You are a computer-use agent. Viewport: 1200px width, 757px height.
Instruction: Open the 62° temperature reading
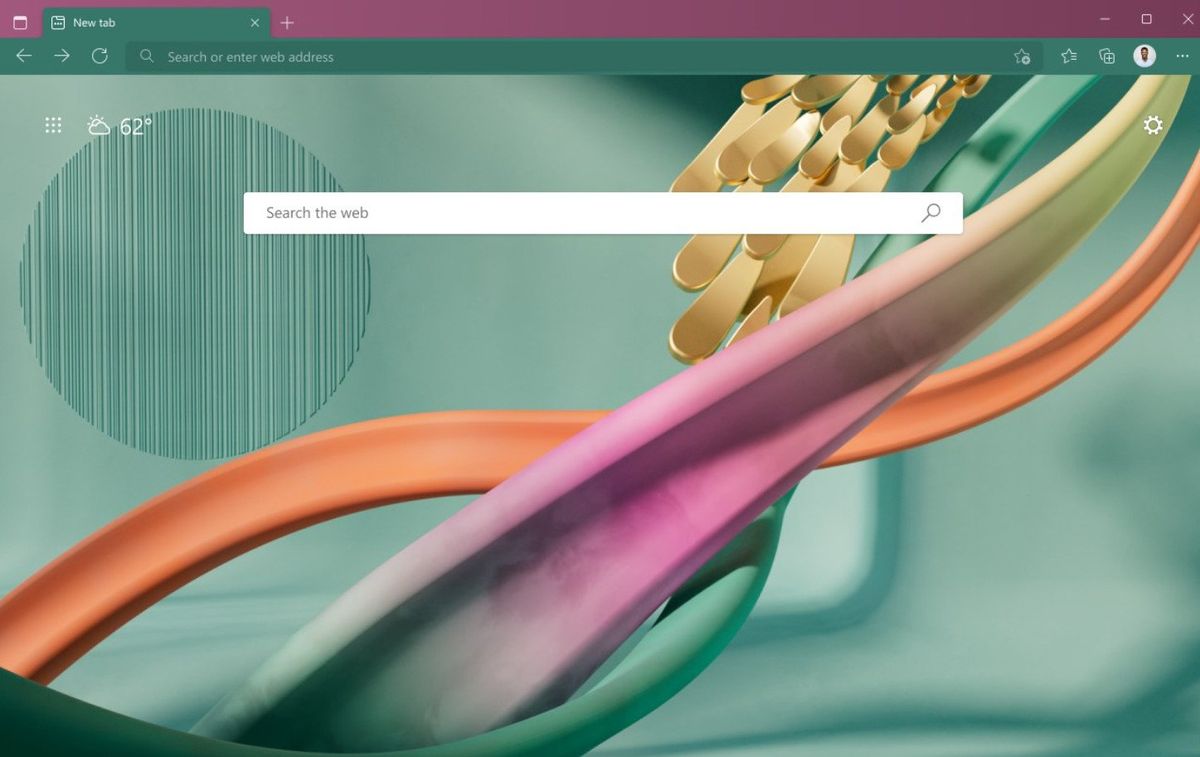[x=136, y=126]
